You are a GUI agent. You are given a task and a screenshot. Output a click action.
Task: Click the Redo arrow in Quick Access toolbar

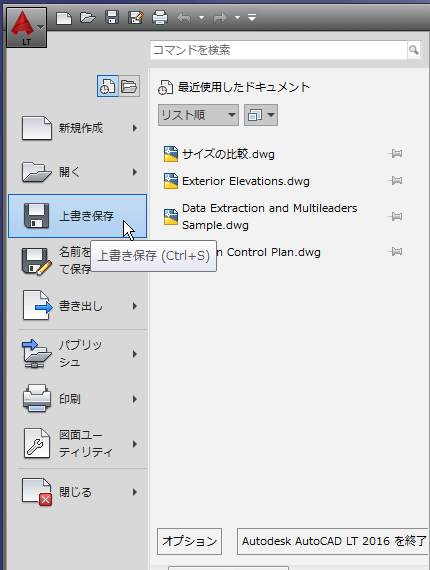pyautogui.click(x=220, y=18)
